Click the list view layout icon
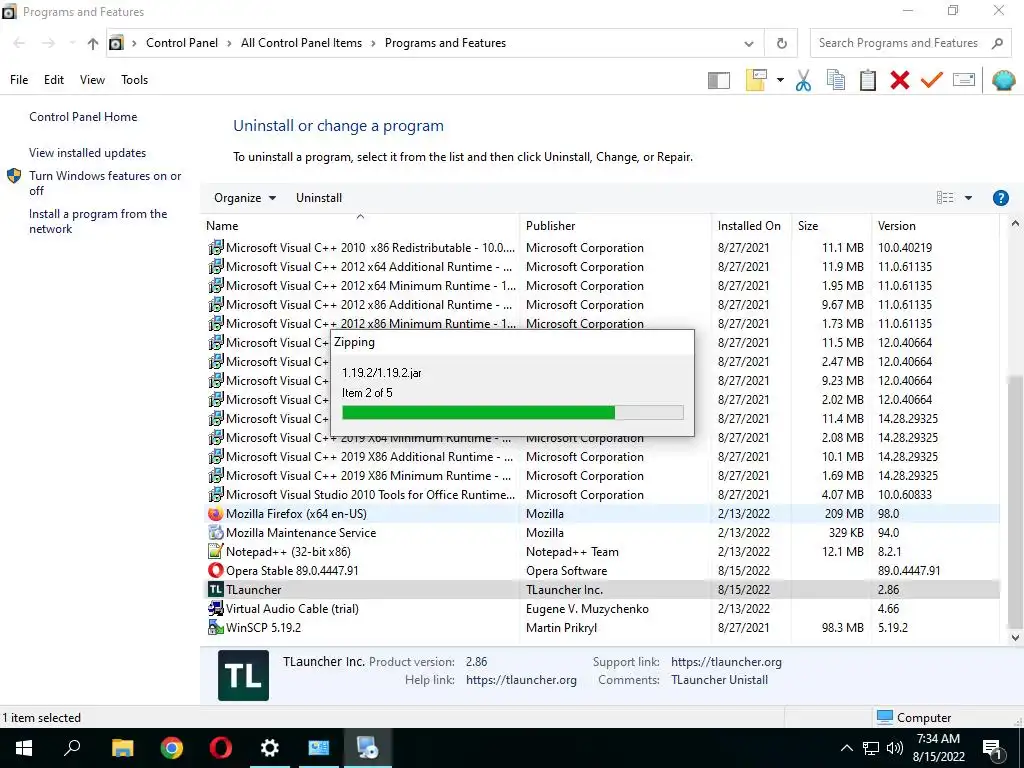The width and height of the screenshot is (1024, 768). 944,198
